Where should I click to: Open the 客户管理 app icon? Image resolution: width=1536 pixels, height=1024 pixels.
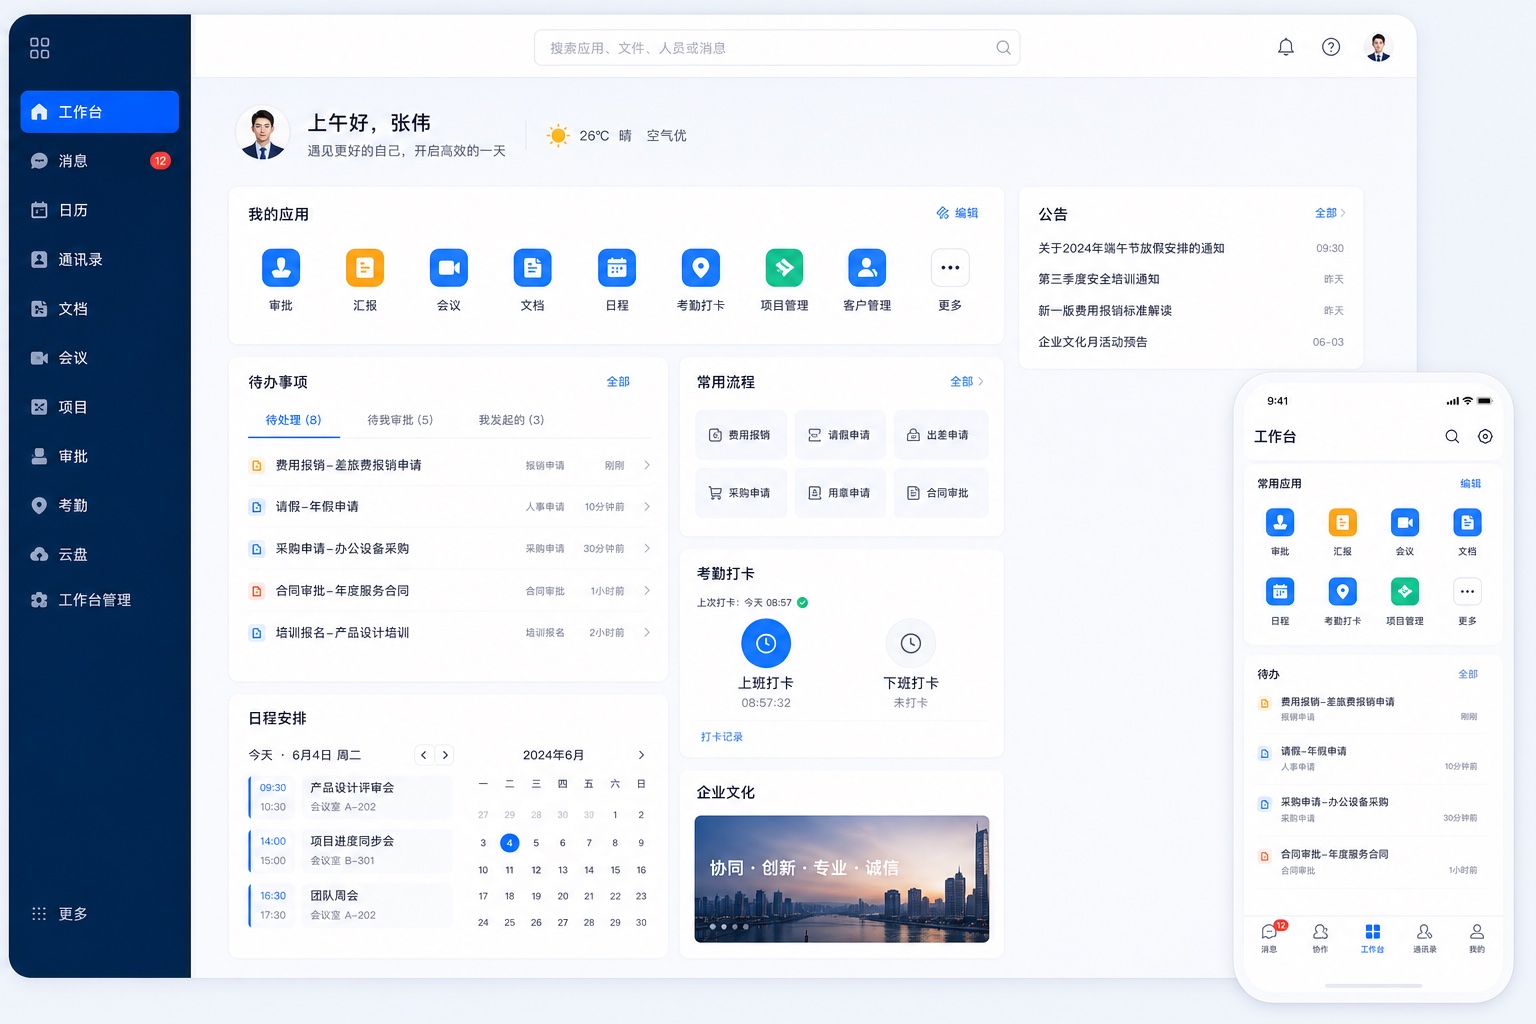pos(867,268)
